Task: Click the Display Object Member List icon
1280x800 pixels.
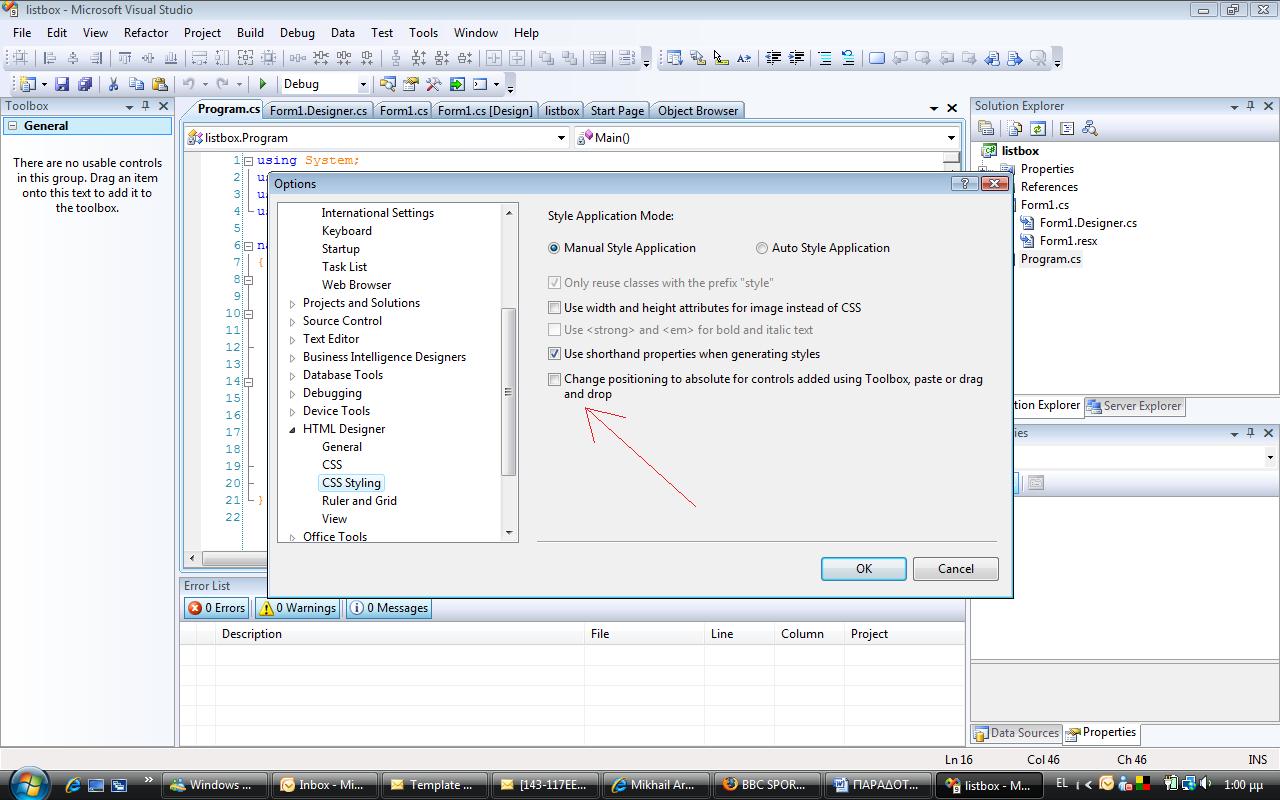Action: 674,58
